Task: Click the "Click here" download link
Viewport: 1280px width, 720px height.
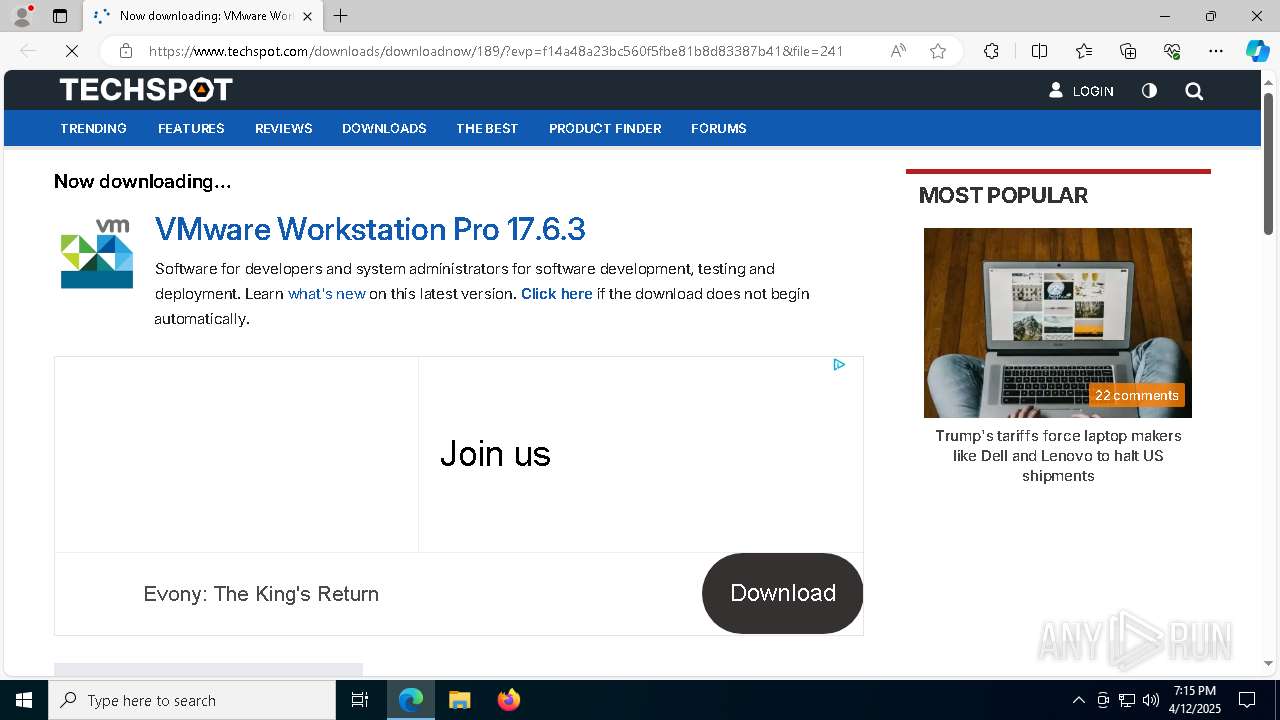Action: [x=557, y=294]
